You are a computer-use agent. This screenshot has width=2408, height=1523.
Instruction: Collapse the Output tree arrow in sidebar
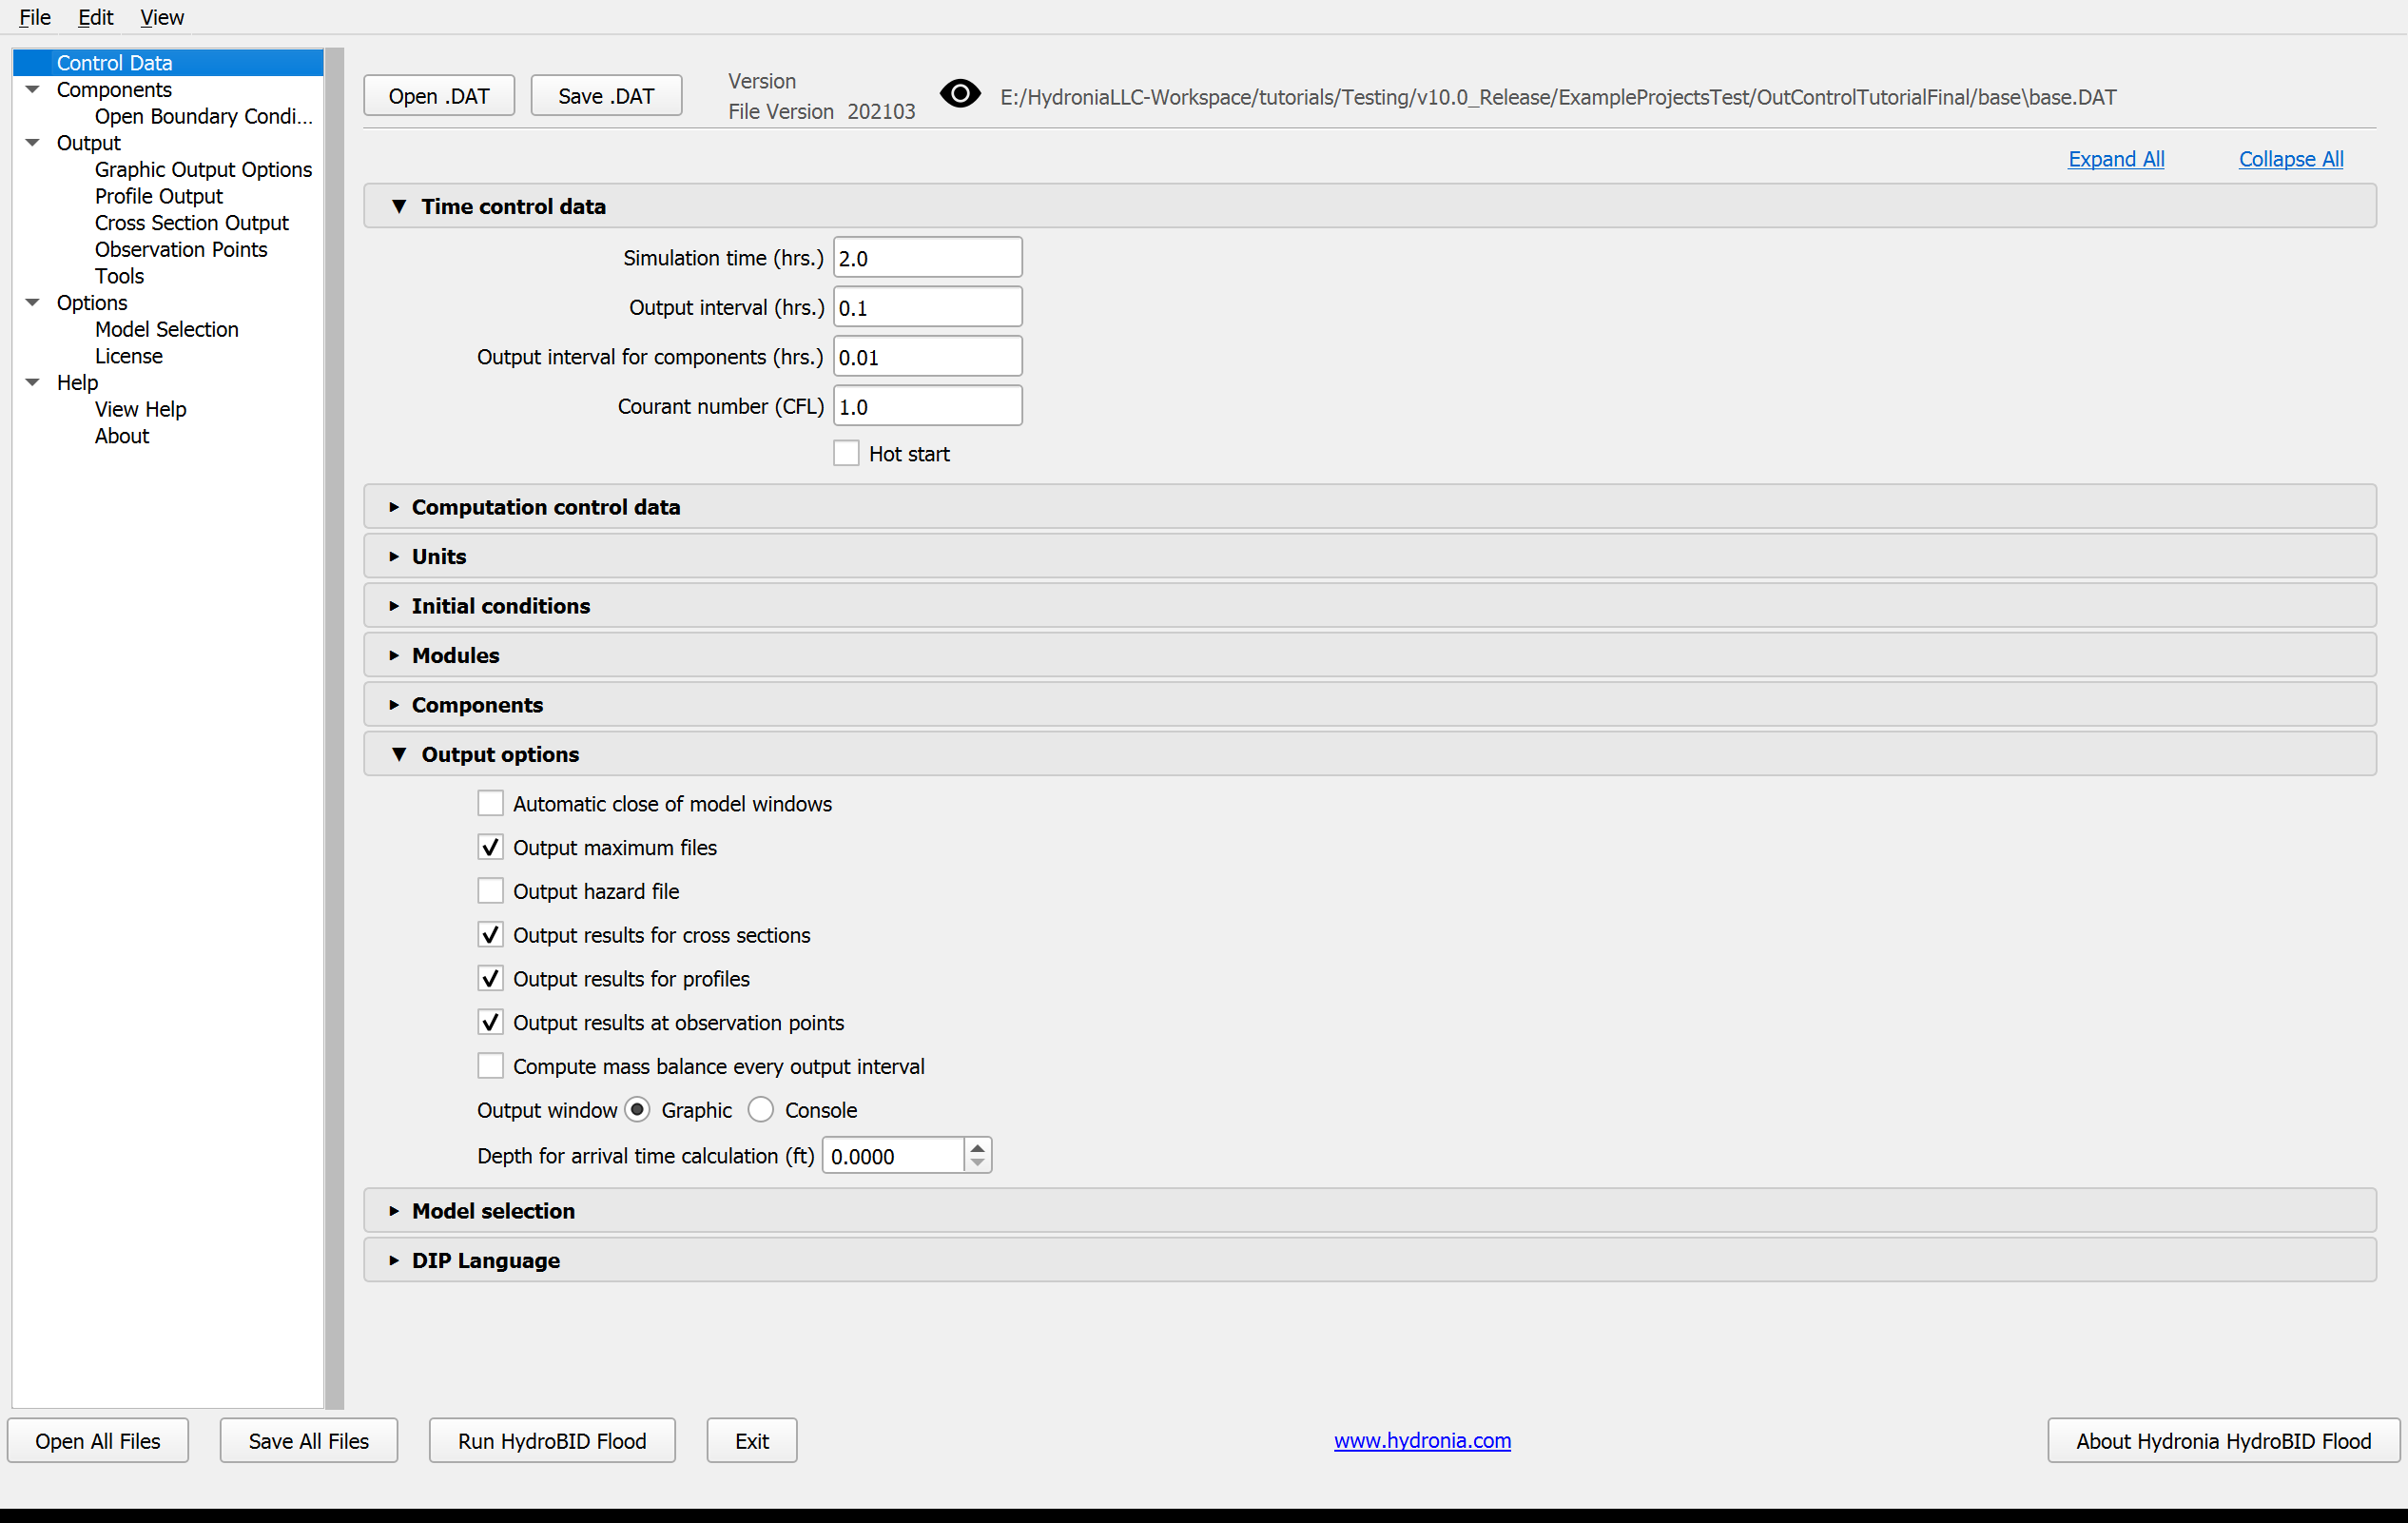point(32,142)
